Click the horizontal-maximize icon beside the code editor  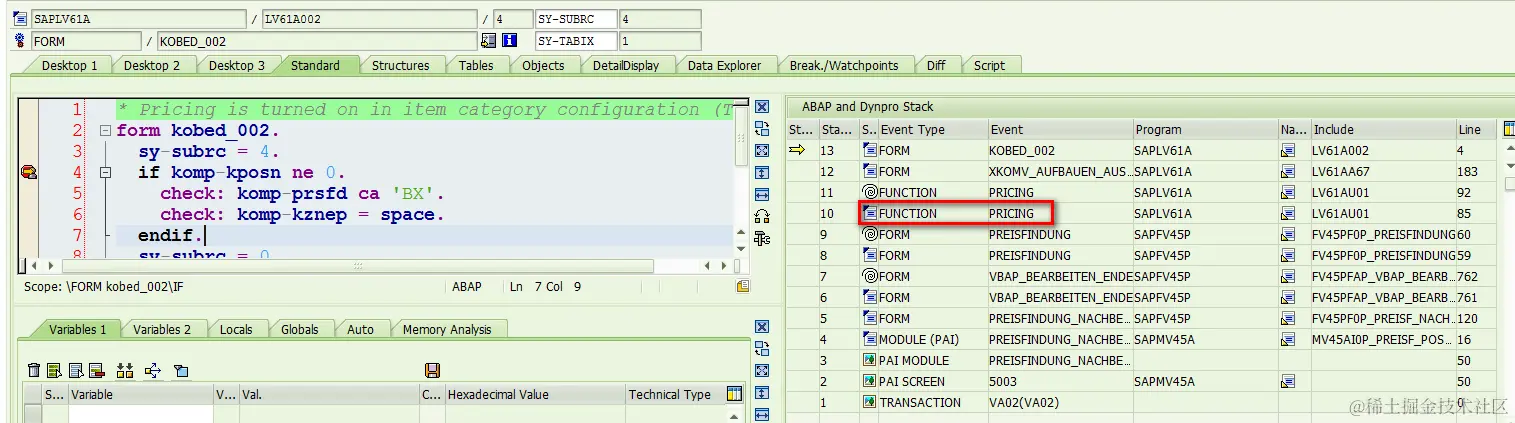click(x=762, y=194)
